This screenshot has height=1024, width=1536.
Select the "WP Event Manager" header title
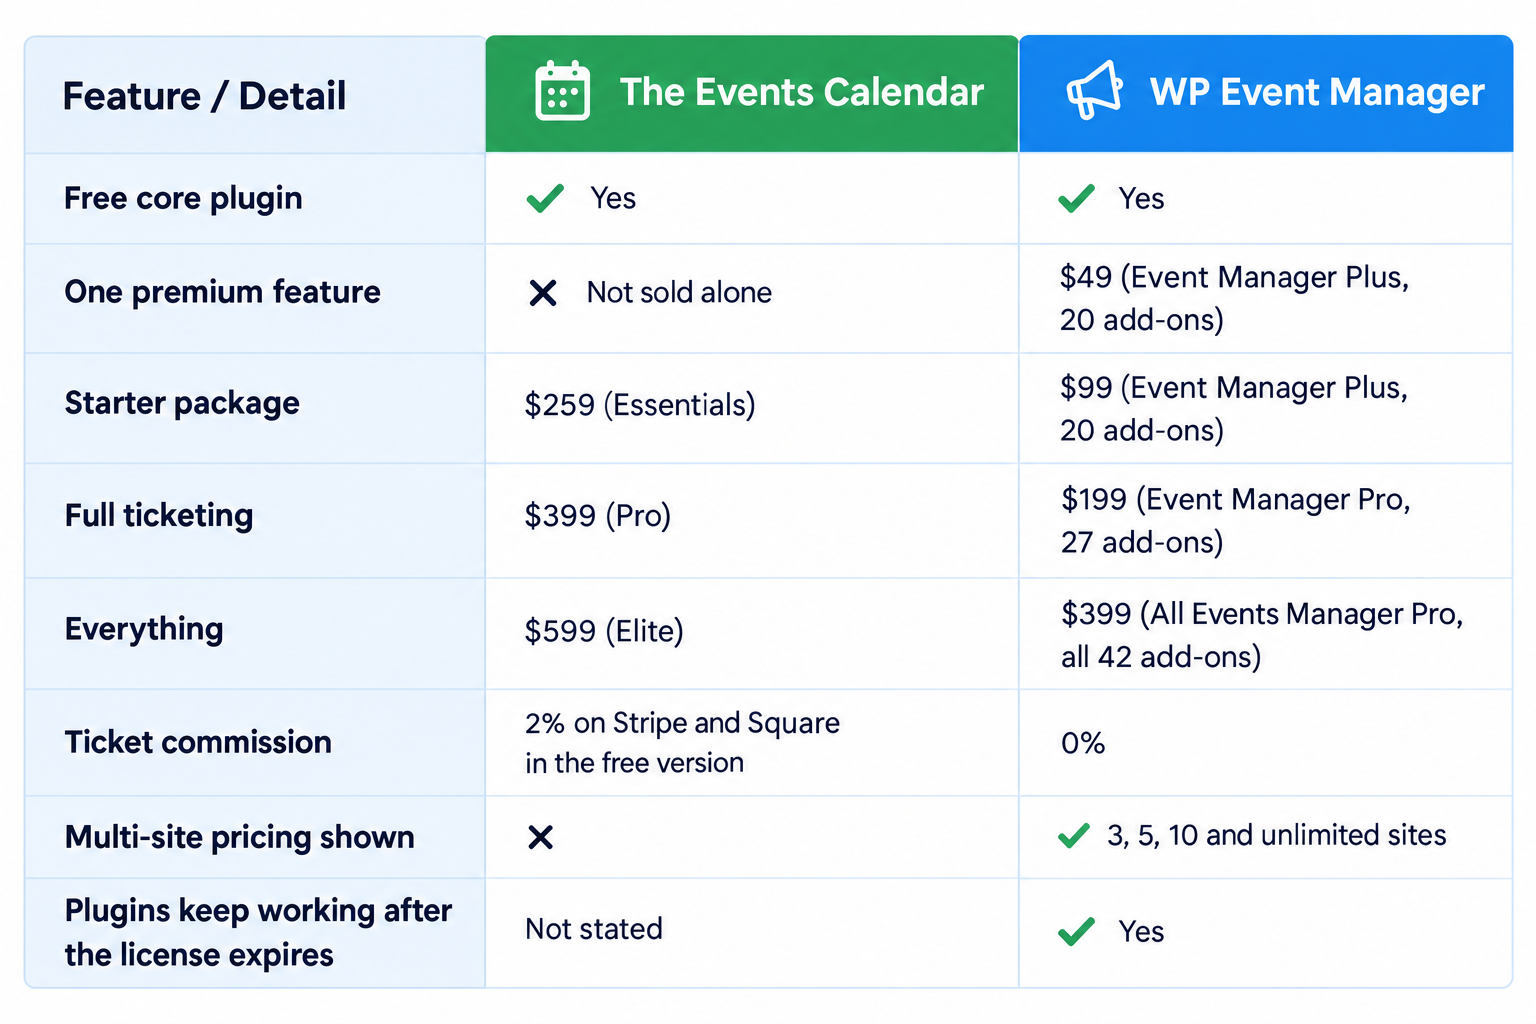point(1317,92)
